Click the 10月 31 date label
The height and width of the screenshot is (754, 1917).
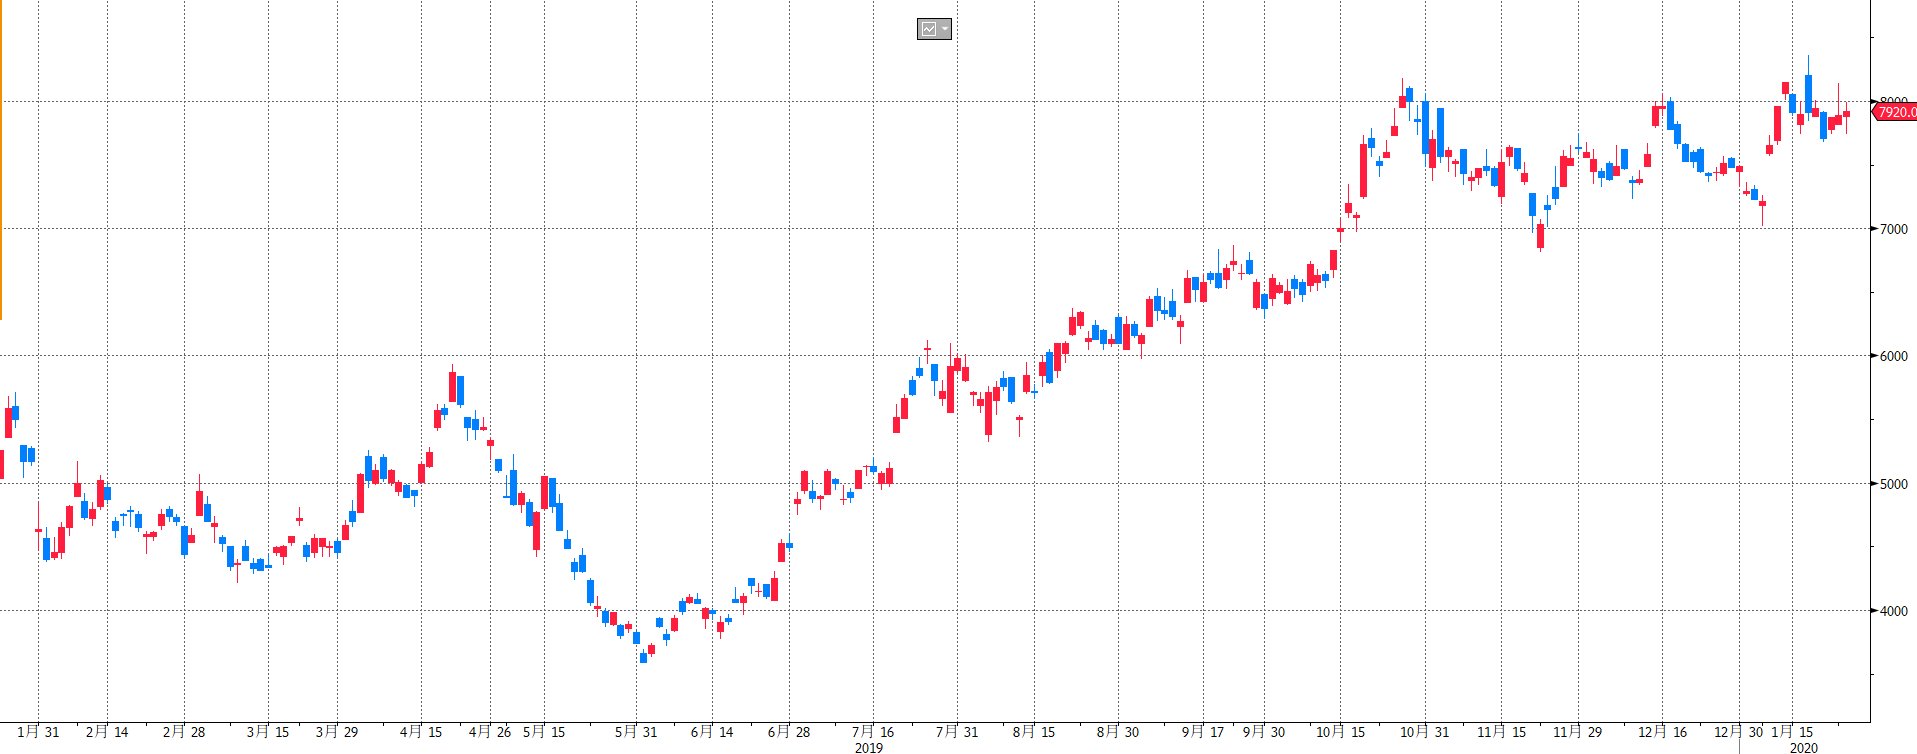(1424, 732)
